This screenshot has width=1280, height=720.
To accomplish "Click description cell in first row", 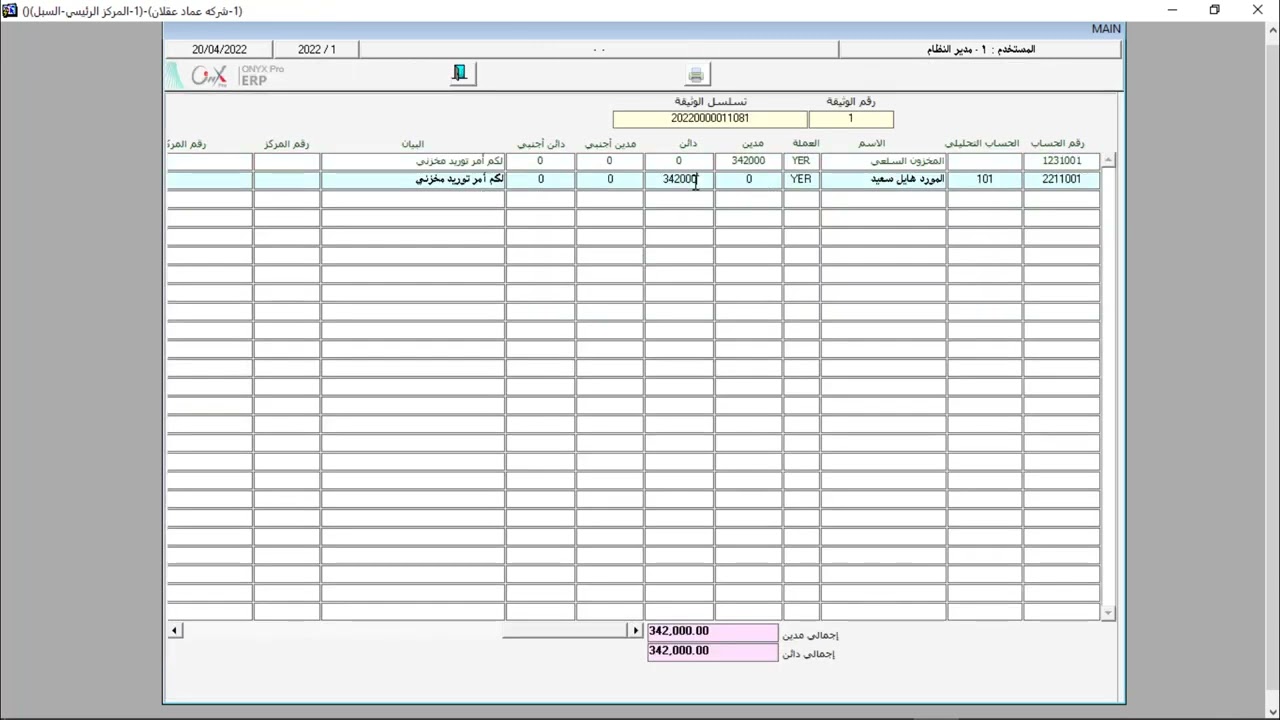I will [x=412, y=161].
